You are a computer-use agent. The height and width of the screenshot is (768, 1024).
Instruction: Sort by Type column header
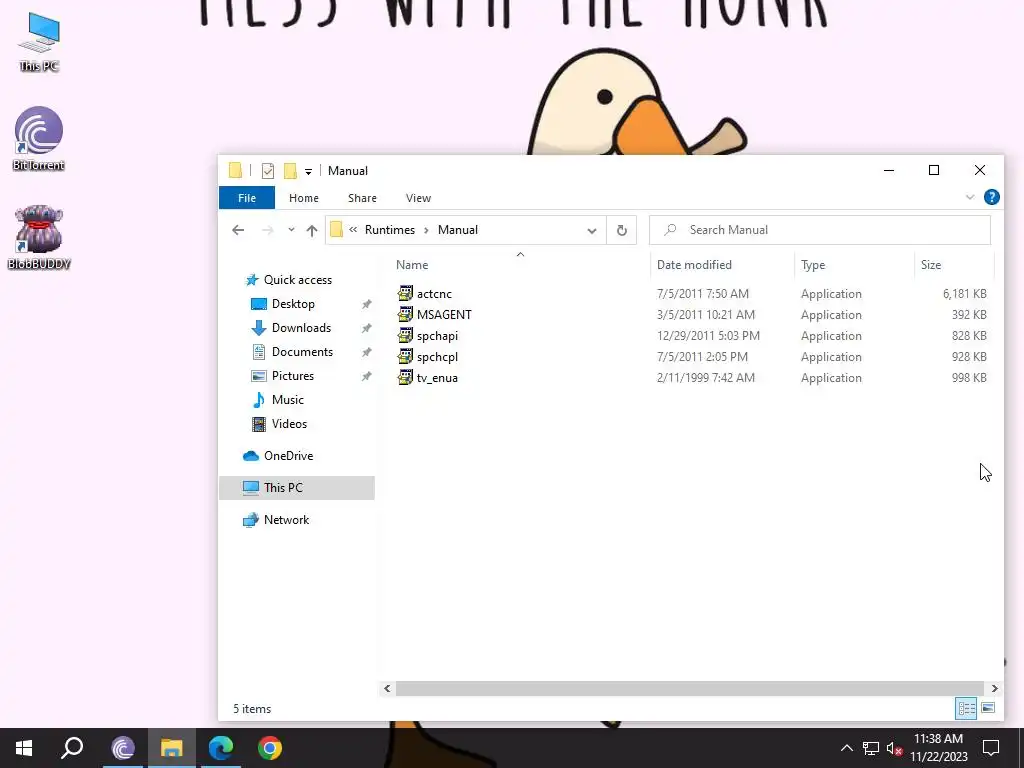[813, 264]
